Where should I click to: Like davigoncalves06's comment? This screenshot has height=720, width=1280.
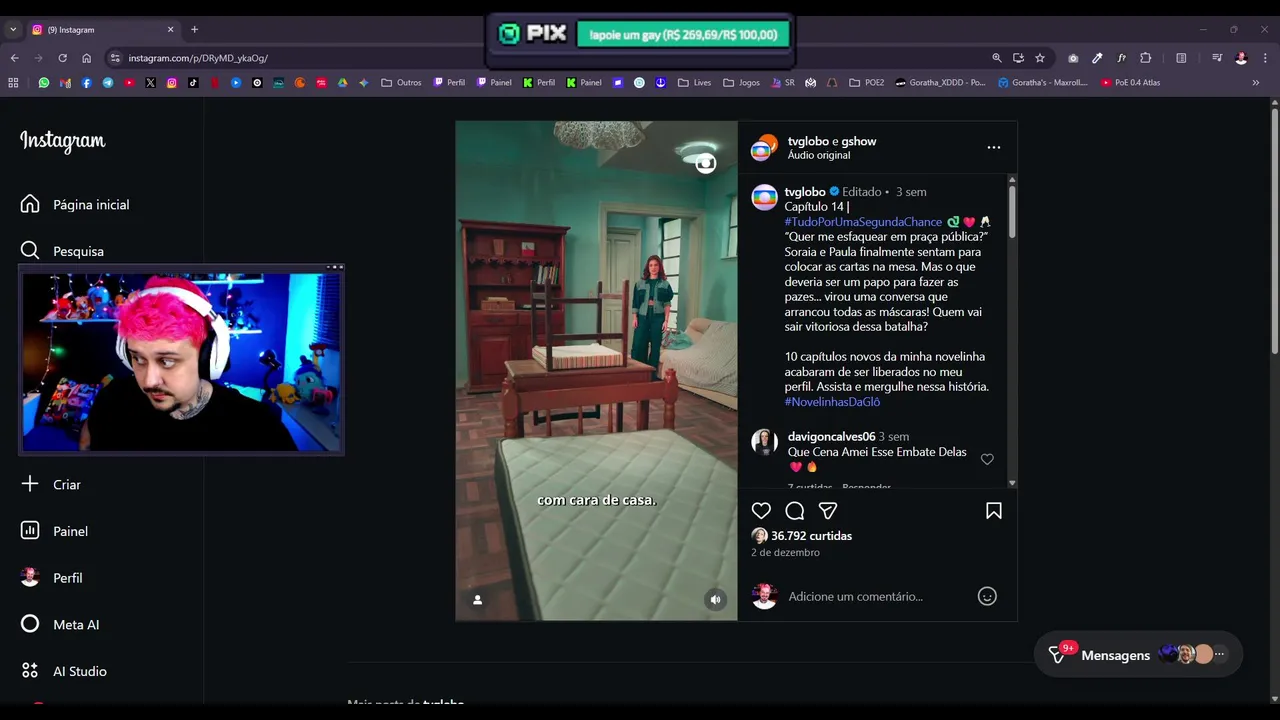click(x=987, y=459)
